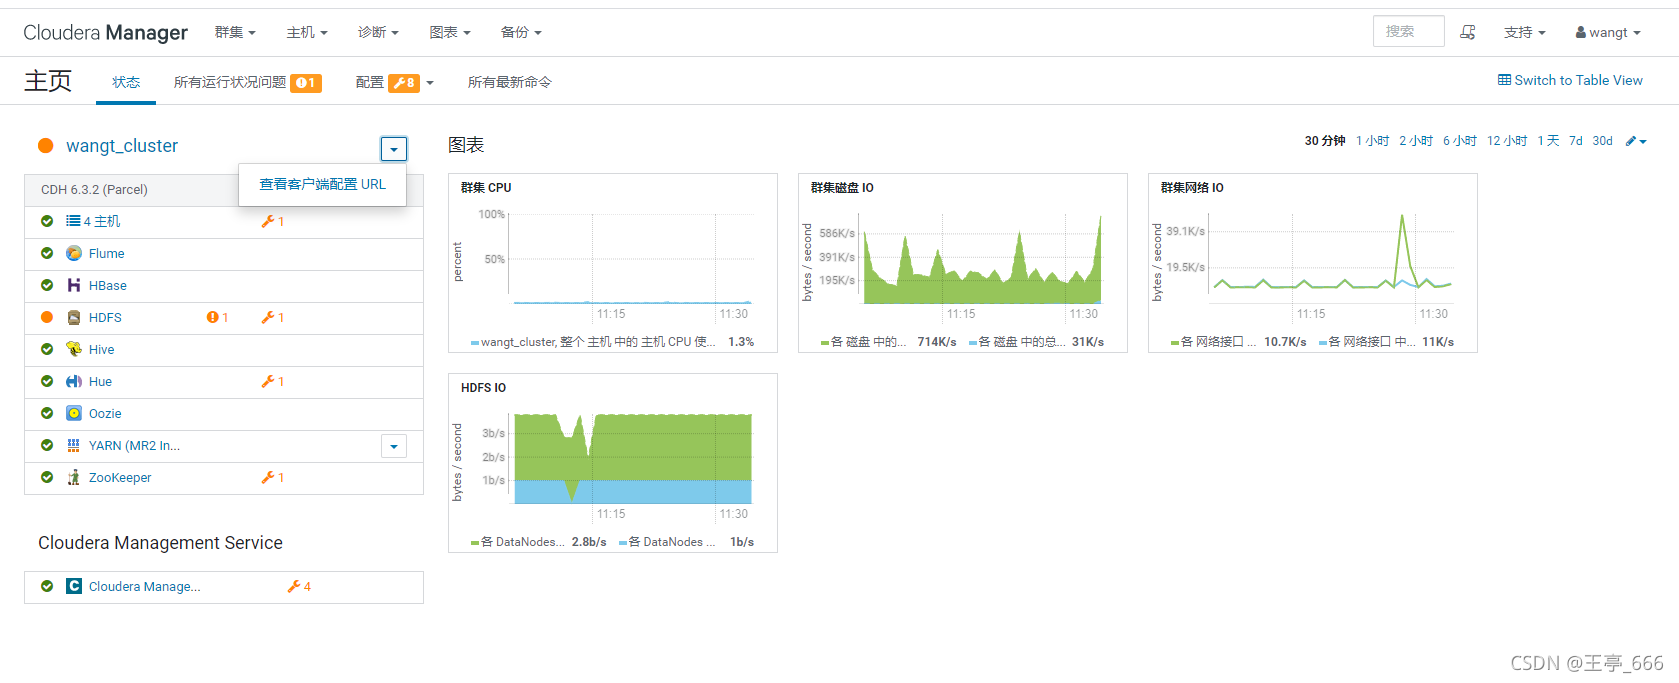Viewport: 1679px width, 683px height.
Task: Select the 30 分钟 time range
Action: point(1325,141)
